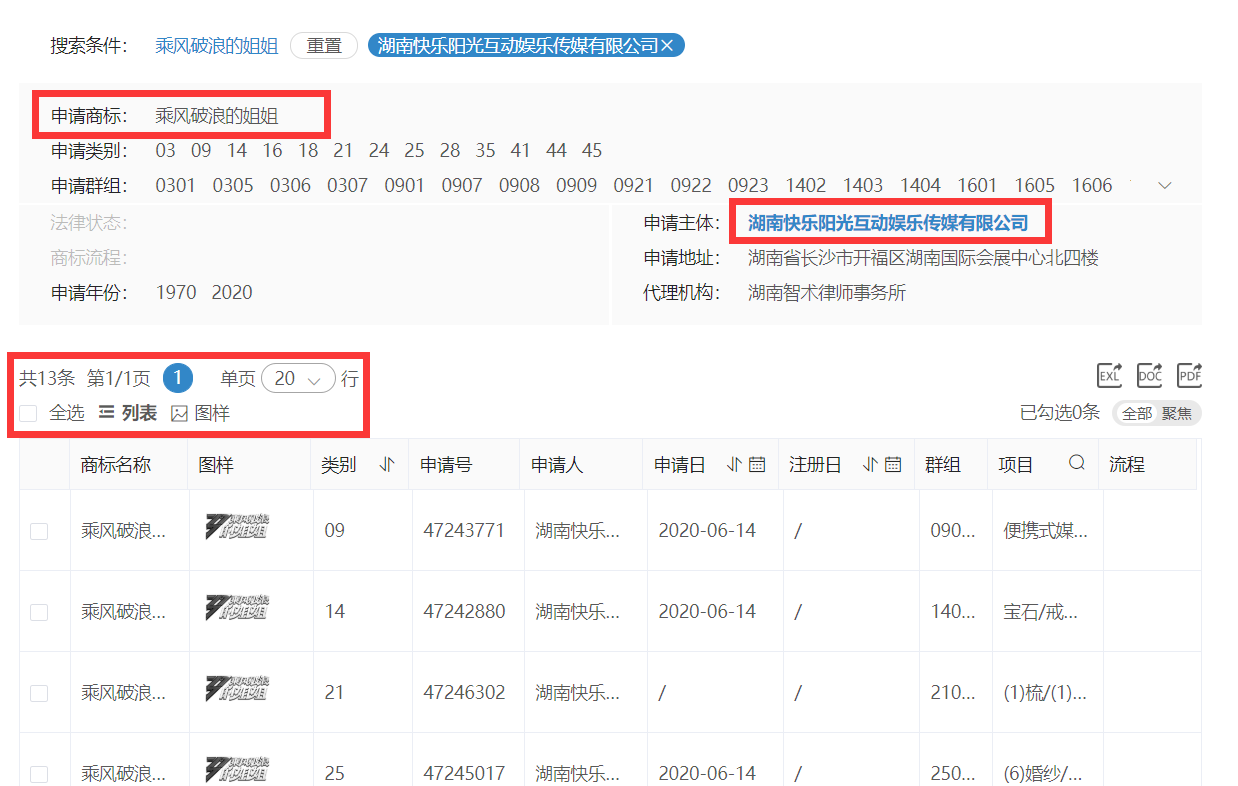Switch to 列表 list view
Image resolution: width=1238 pixels, height=786 pixels.
tap(127, 413)
